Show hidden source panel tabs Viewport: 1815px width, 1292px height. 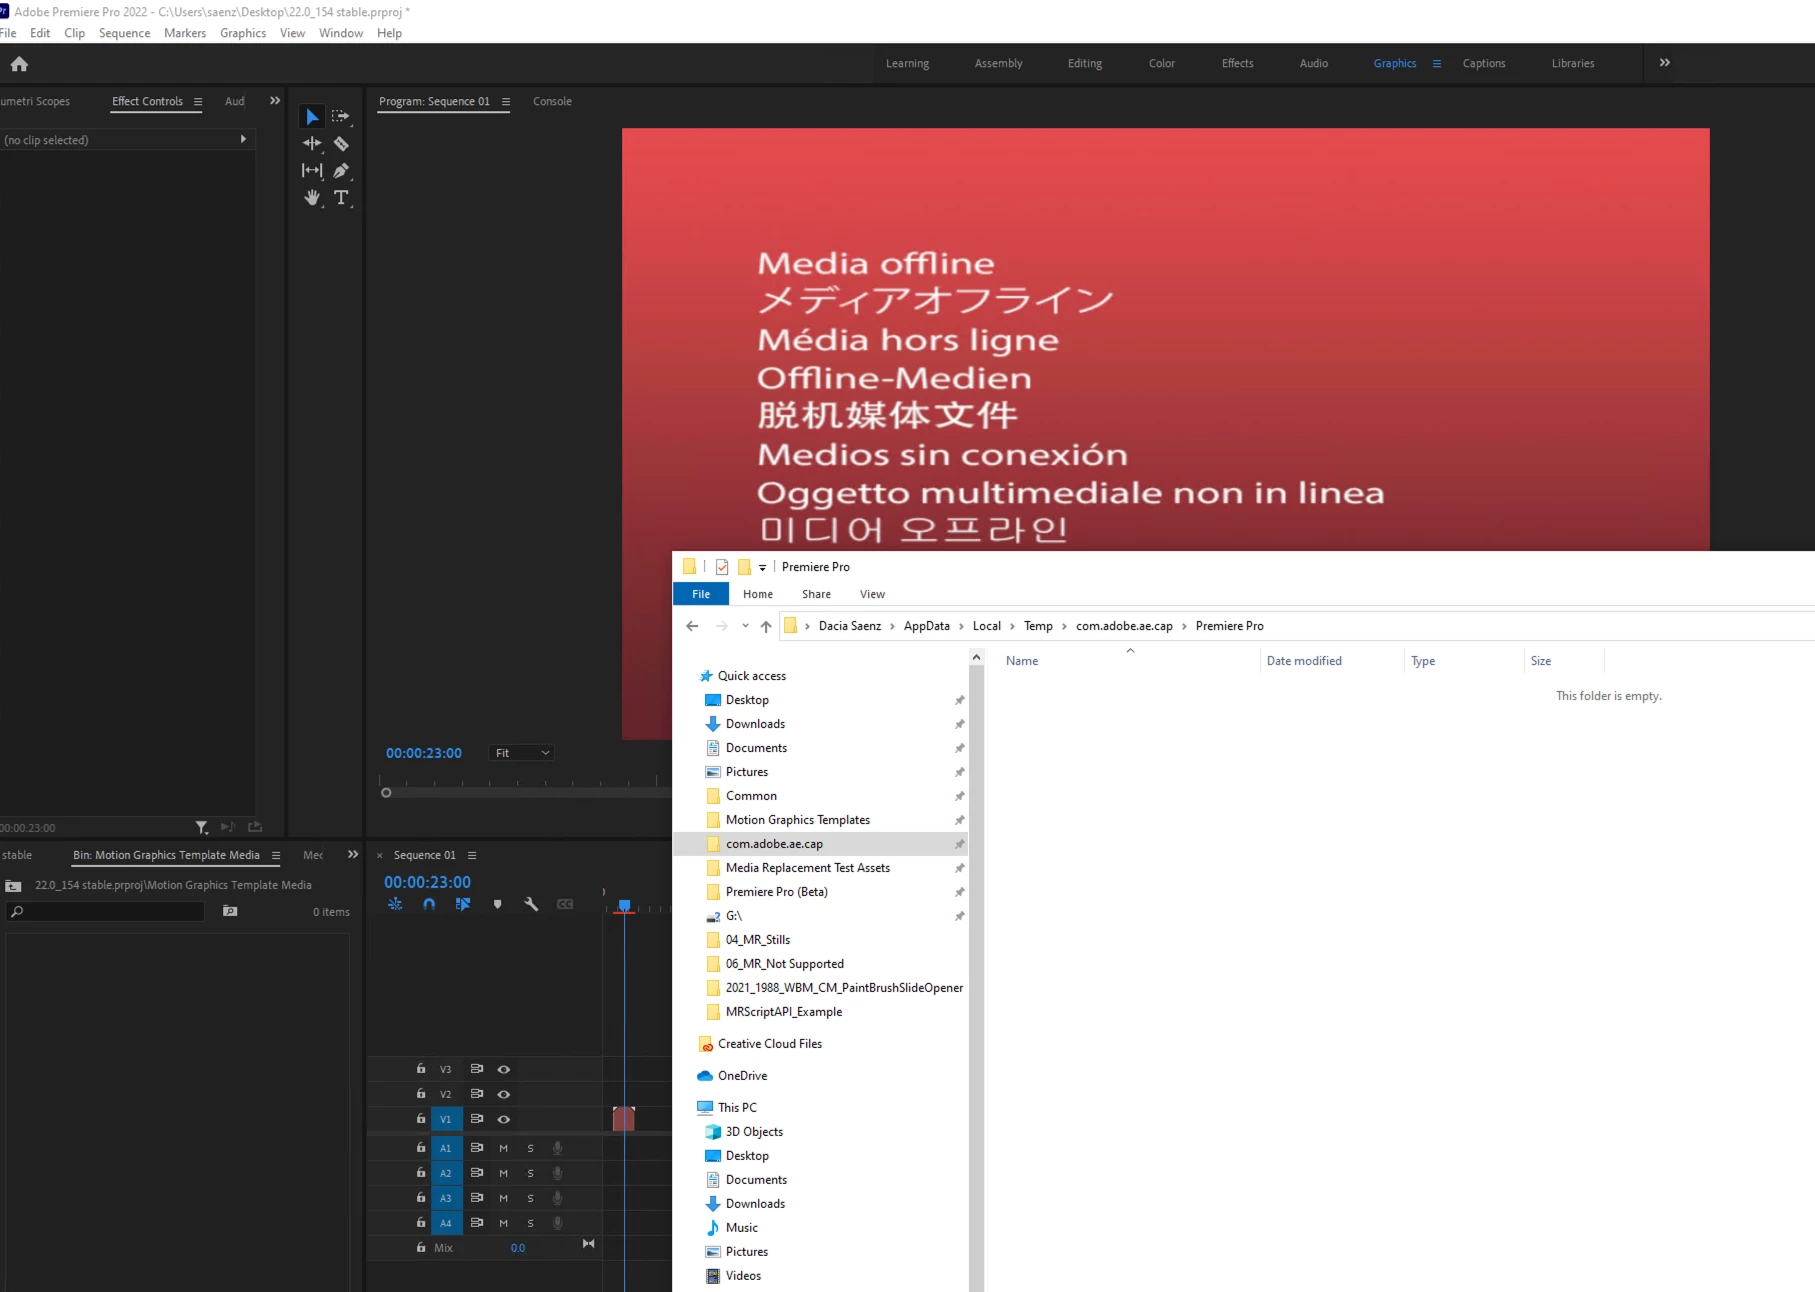tap(275, 101)
